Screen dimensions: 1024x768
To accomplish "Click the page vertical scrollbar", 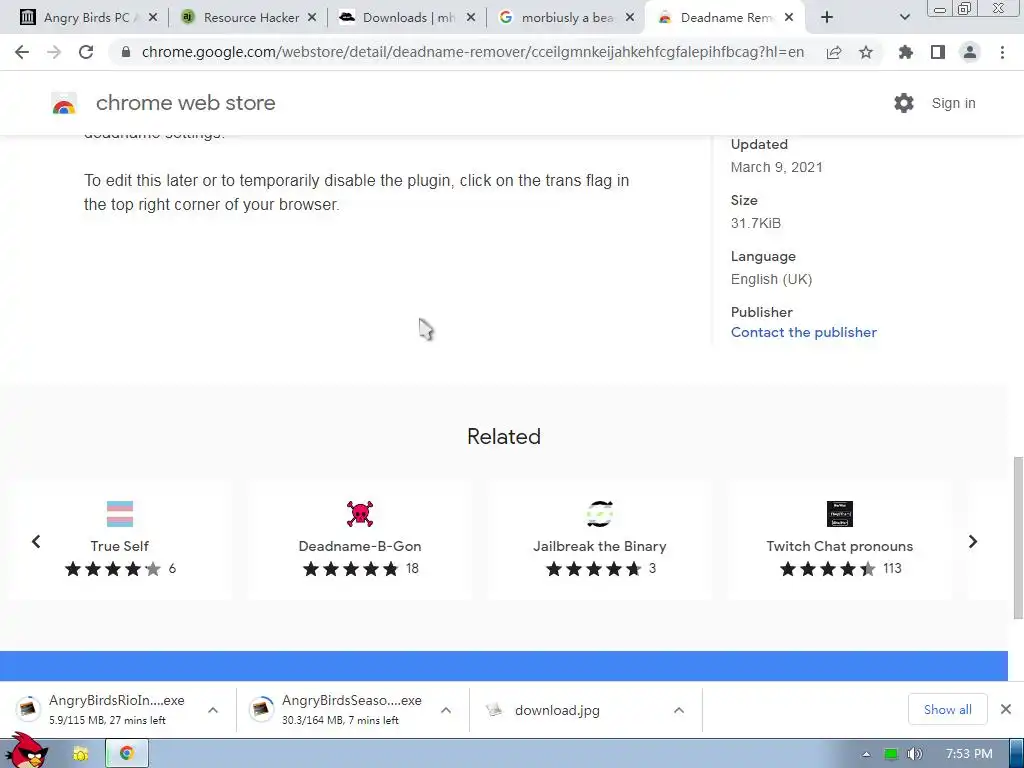I will (x=1017, y=537).
